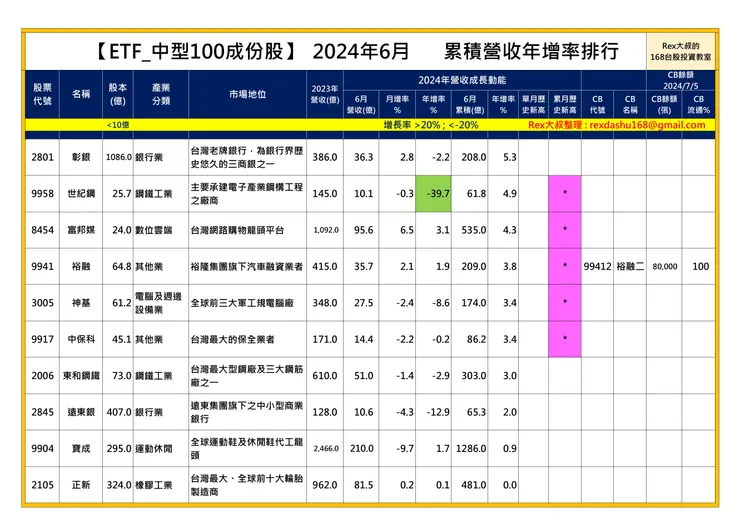
Task: Select the capital value 1086.0 for 彰銀
Action: (x=118, y=157)
